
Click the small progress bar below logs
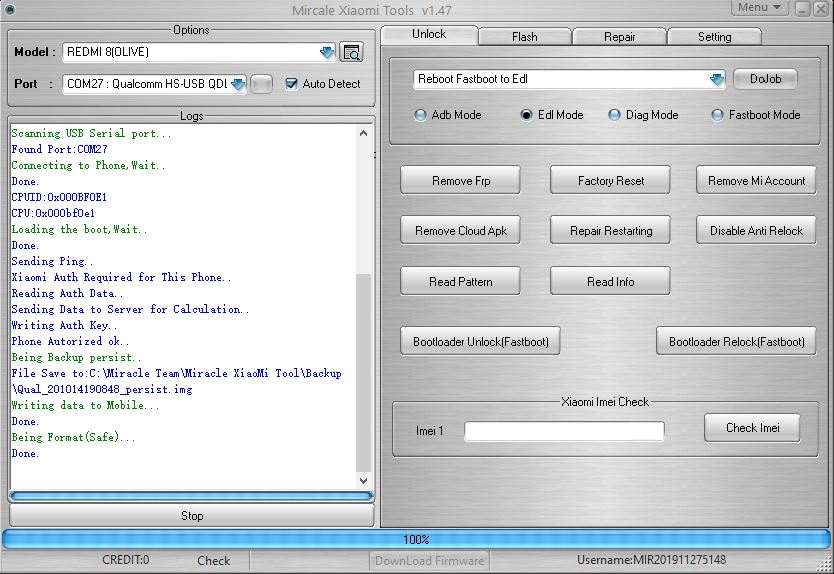tap(191, 496)
